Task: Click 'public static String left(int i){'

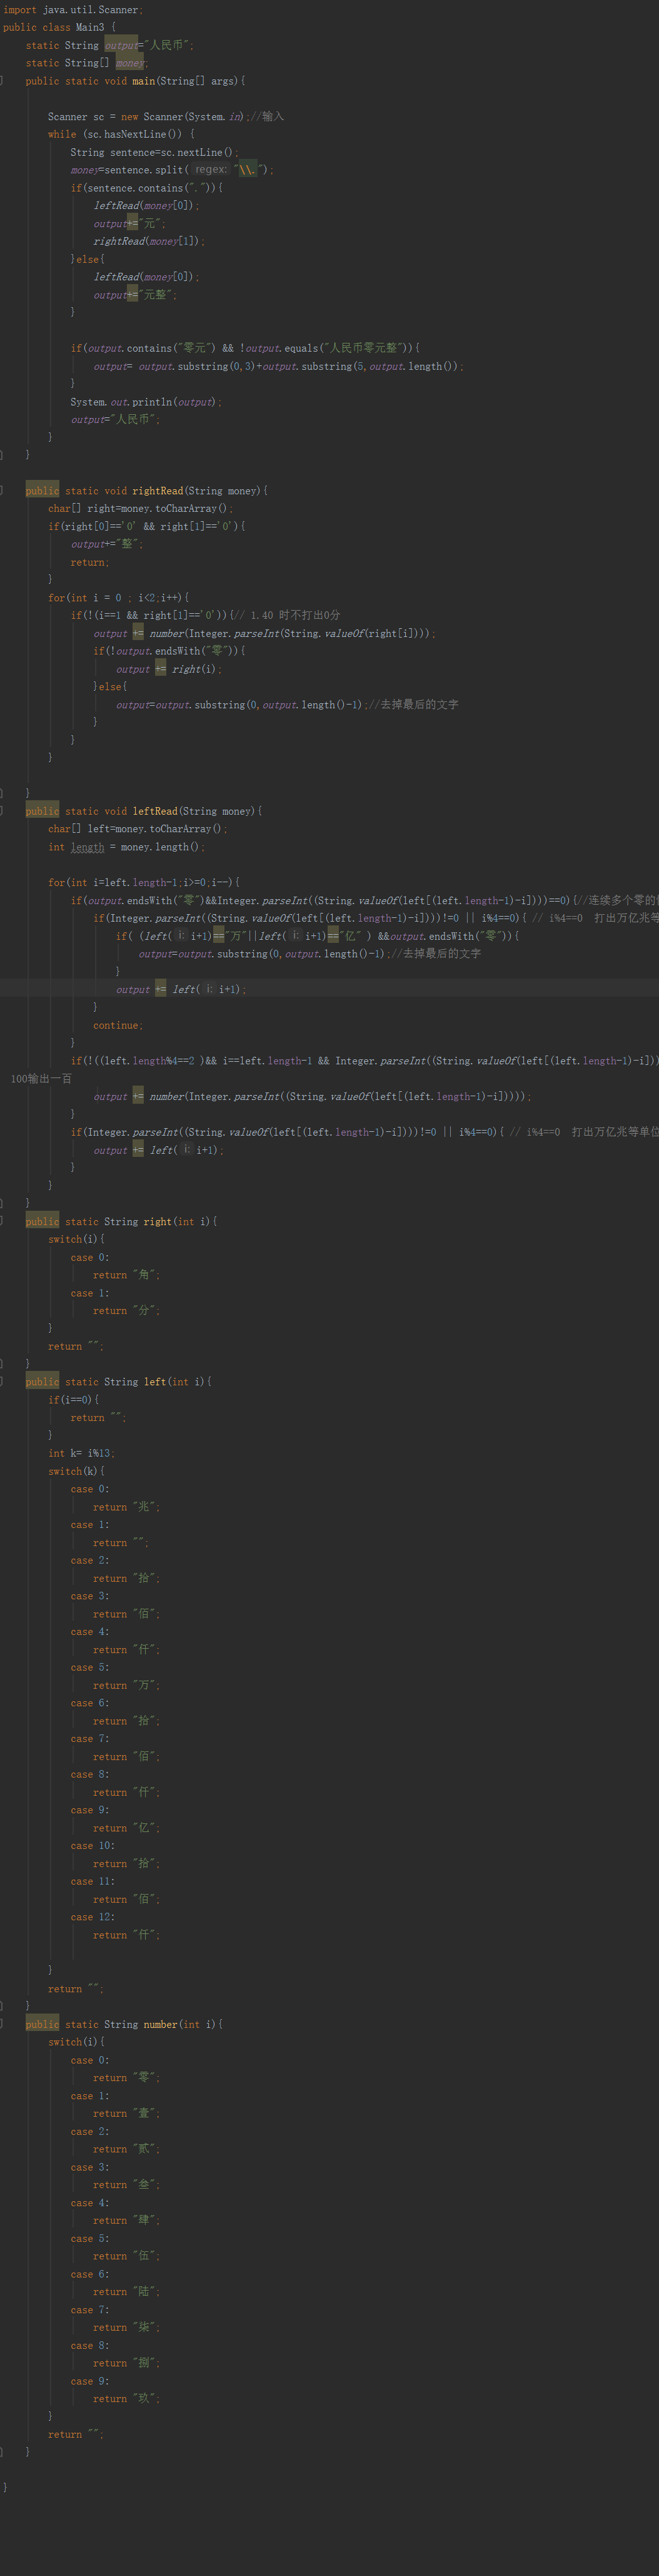Action: click(x=119, y=1382)
